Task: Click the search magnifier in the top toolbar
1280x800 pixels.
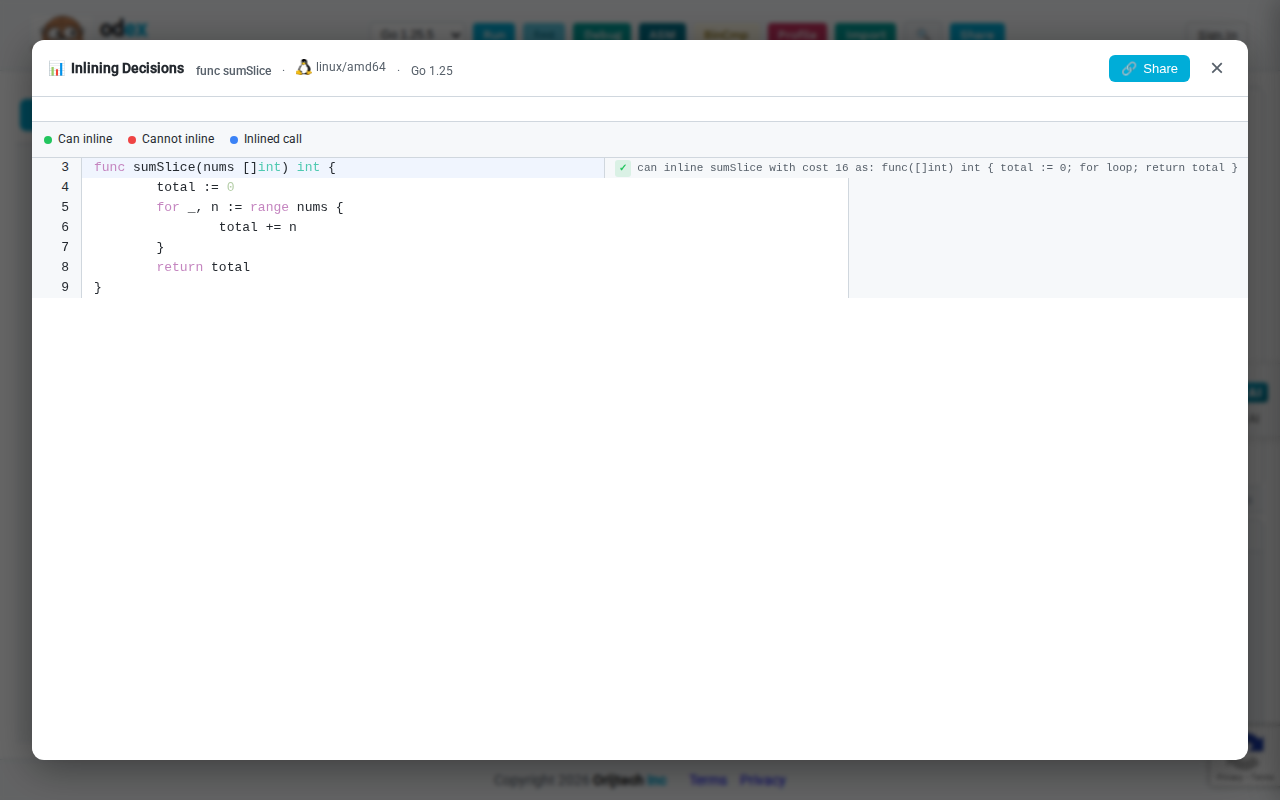Action: (922, 34)
